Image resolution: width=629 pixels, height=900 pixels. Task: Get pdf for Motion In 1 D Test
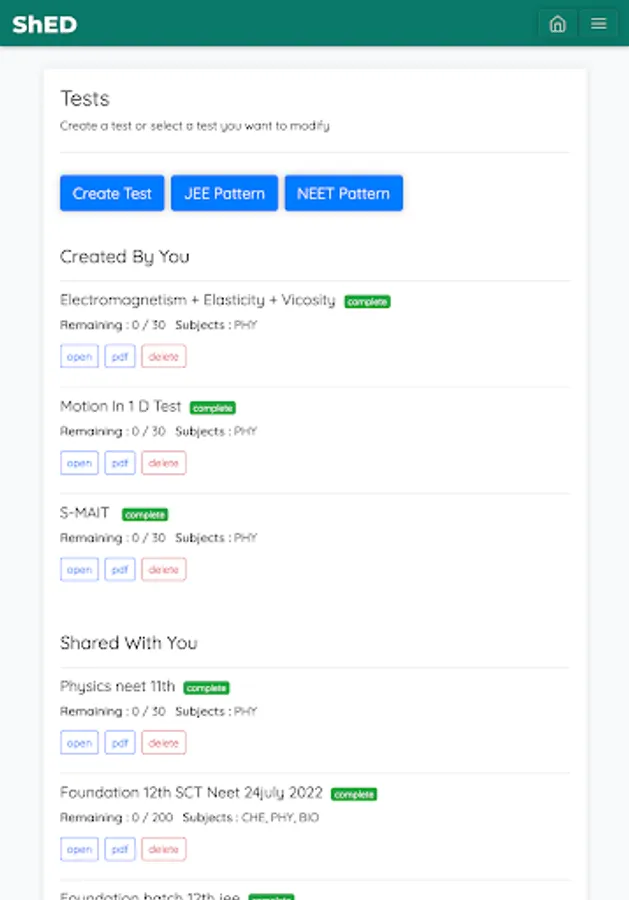coord(120,463)
